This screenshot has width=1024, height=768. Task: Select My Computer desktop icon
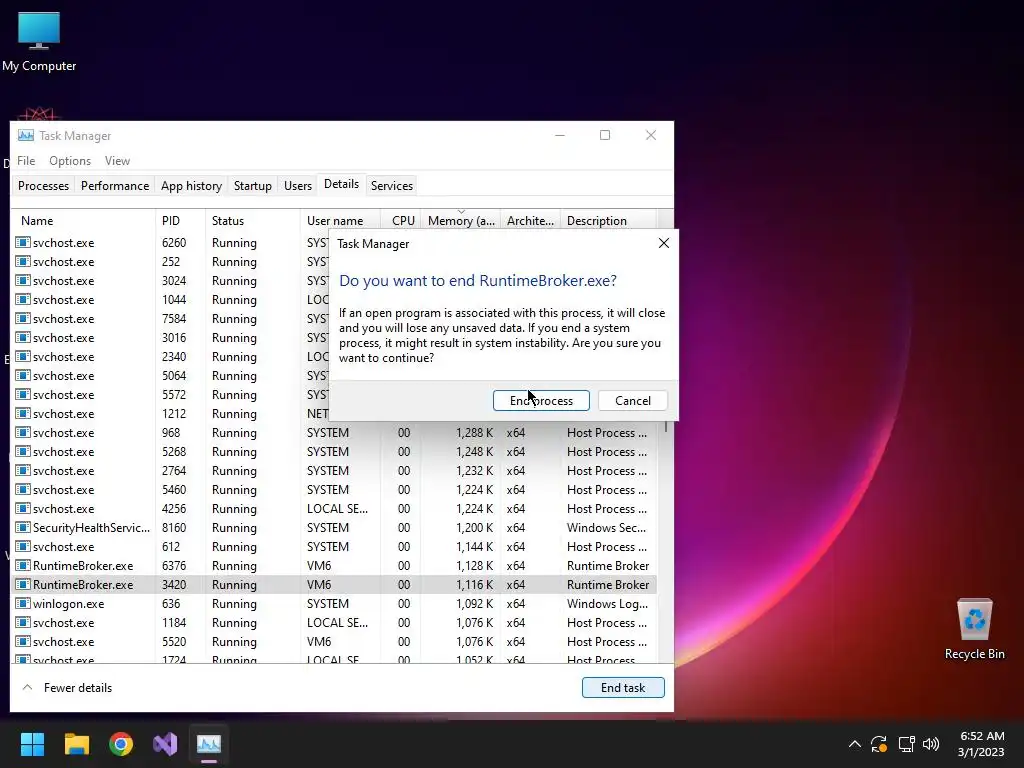pos(39,41)
